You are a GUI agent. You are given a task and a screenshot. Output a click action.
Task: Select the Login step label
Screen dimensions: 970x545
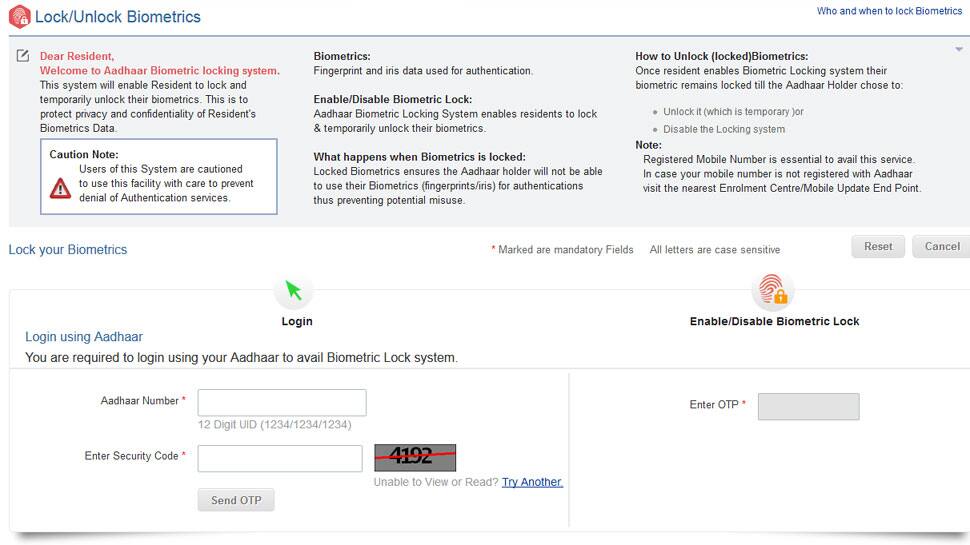297,321
